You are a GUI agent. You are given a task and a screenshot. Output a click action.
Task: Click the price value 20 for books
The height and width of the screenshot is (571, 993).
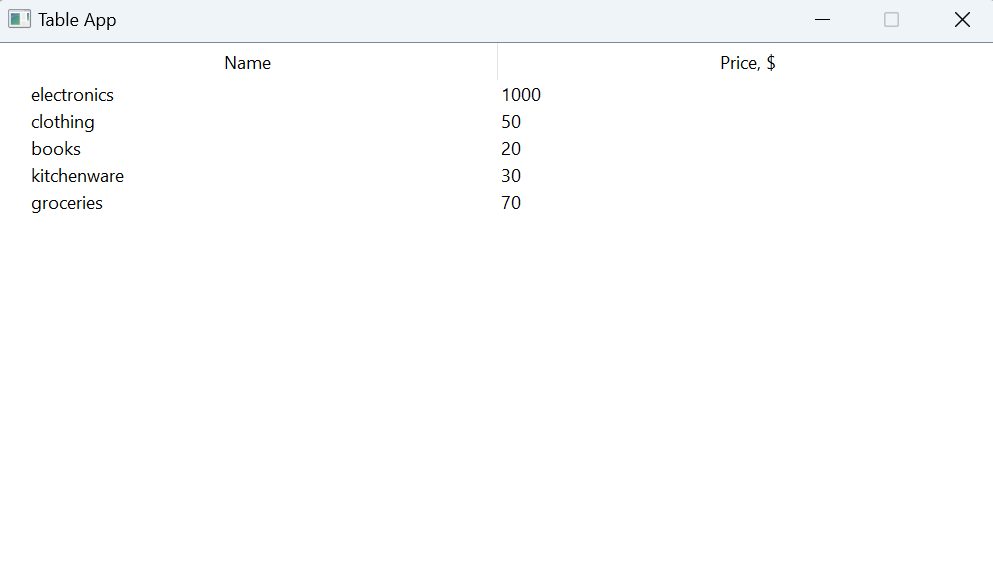[511, 149]
